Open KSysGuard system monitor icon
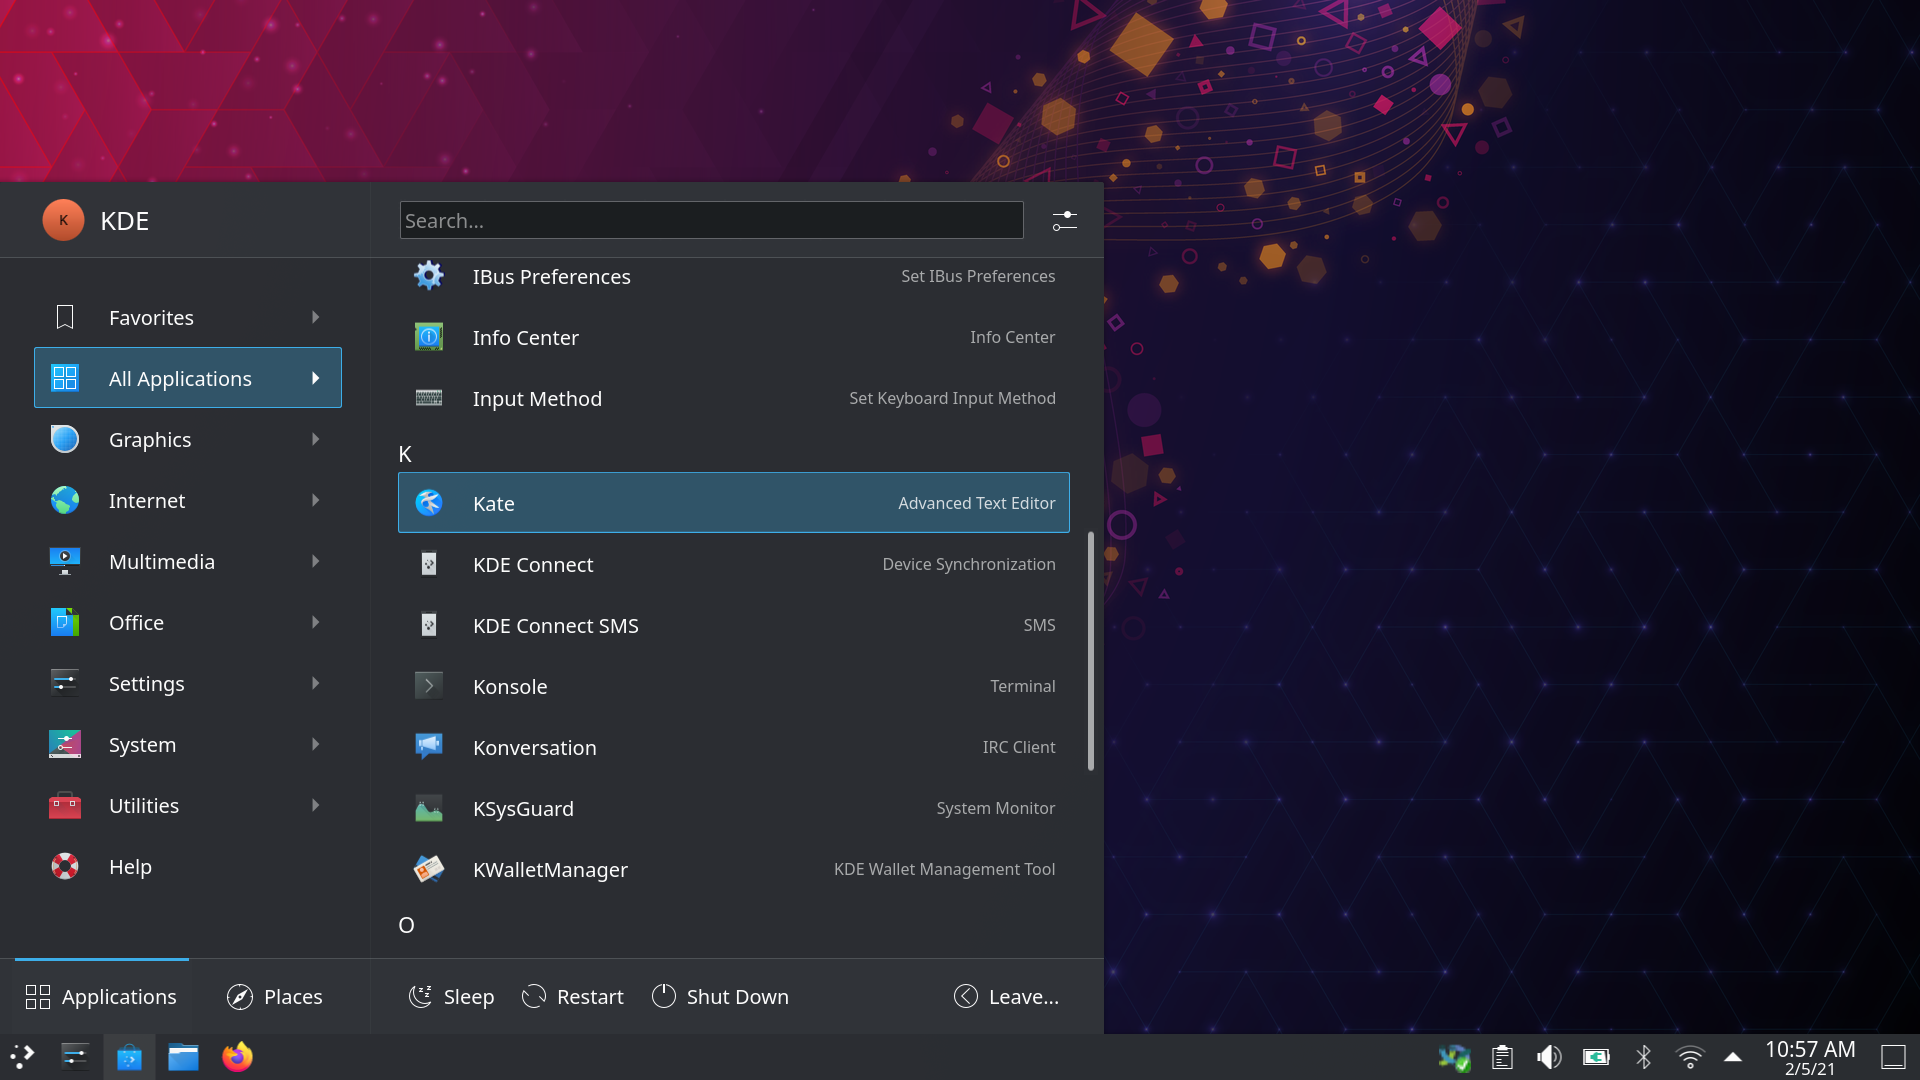Image resolution: width=1920 pixels, height=1080 pixels. click(429, 808)
